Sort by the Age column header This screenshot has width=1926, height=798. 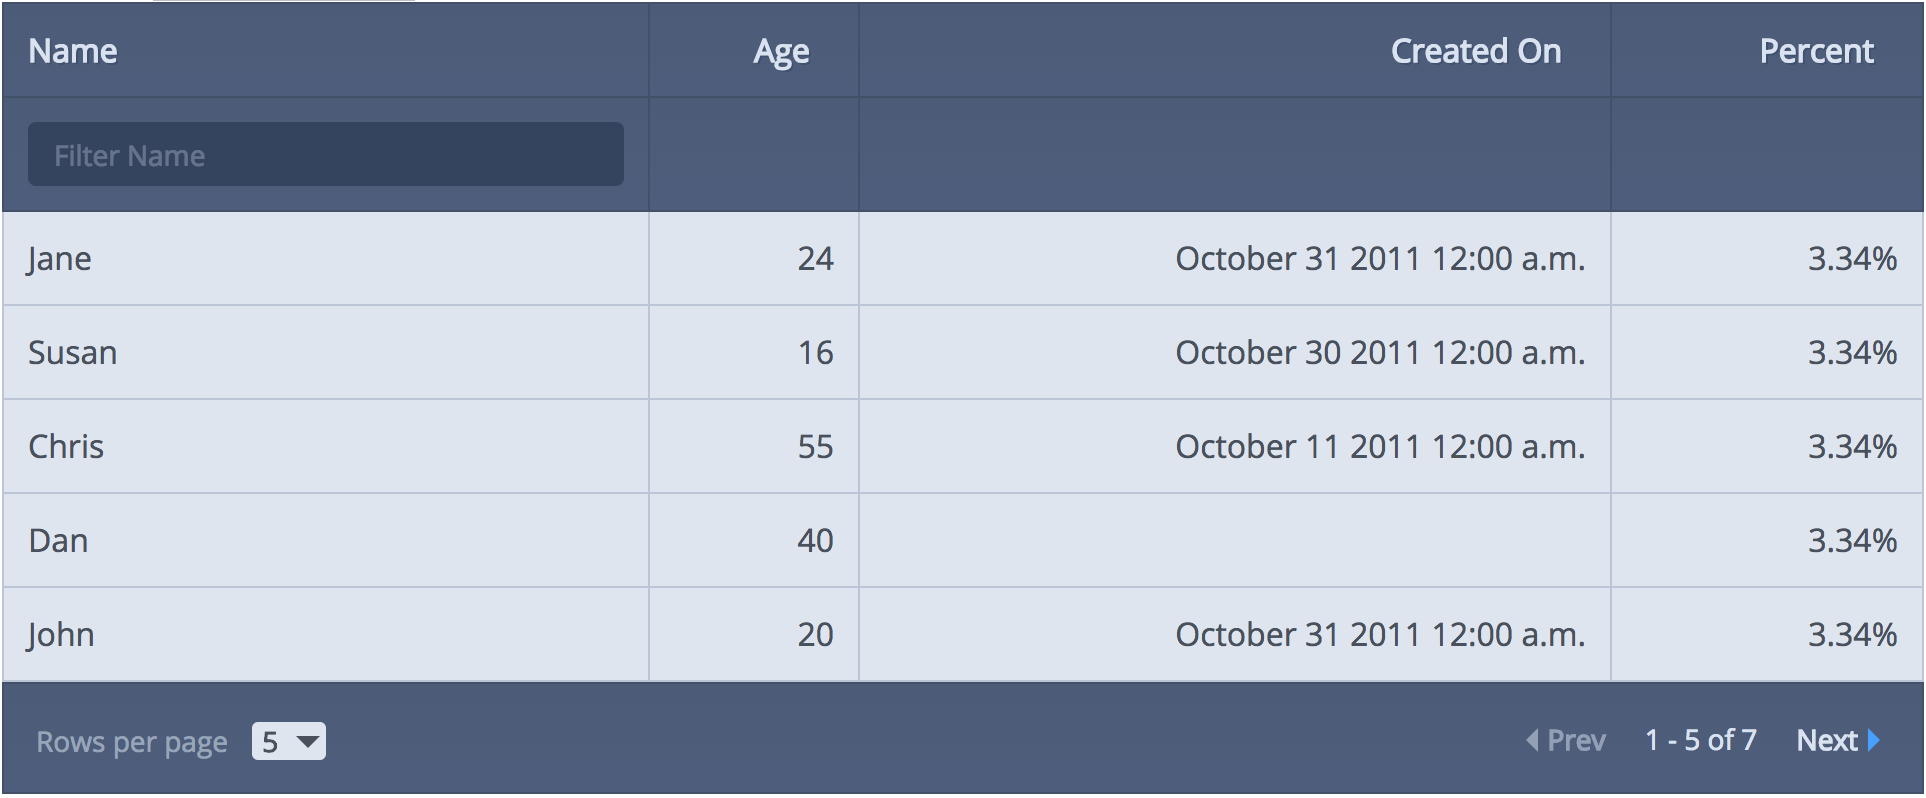coord(781,51)
